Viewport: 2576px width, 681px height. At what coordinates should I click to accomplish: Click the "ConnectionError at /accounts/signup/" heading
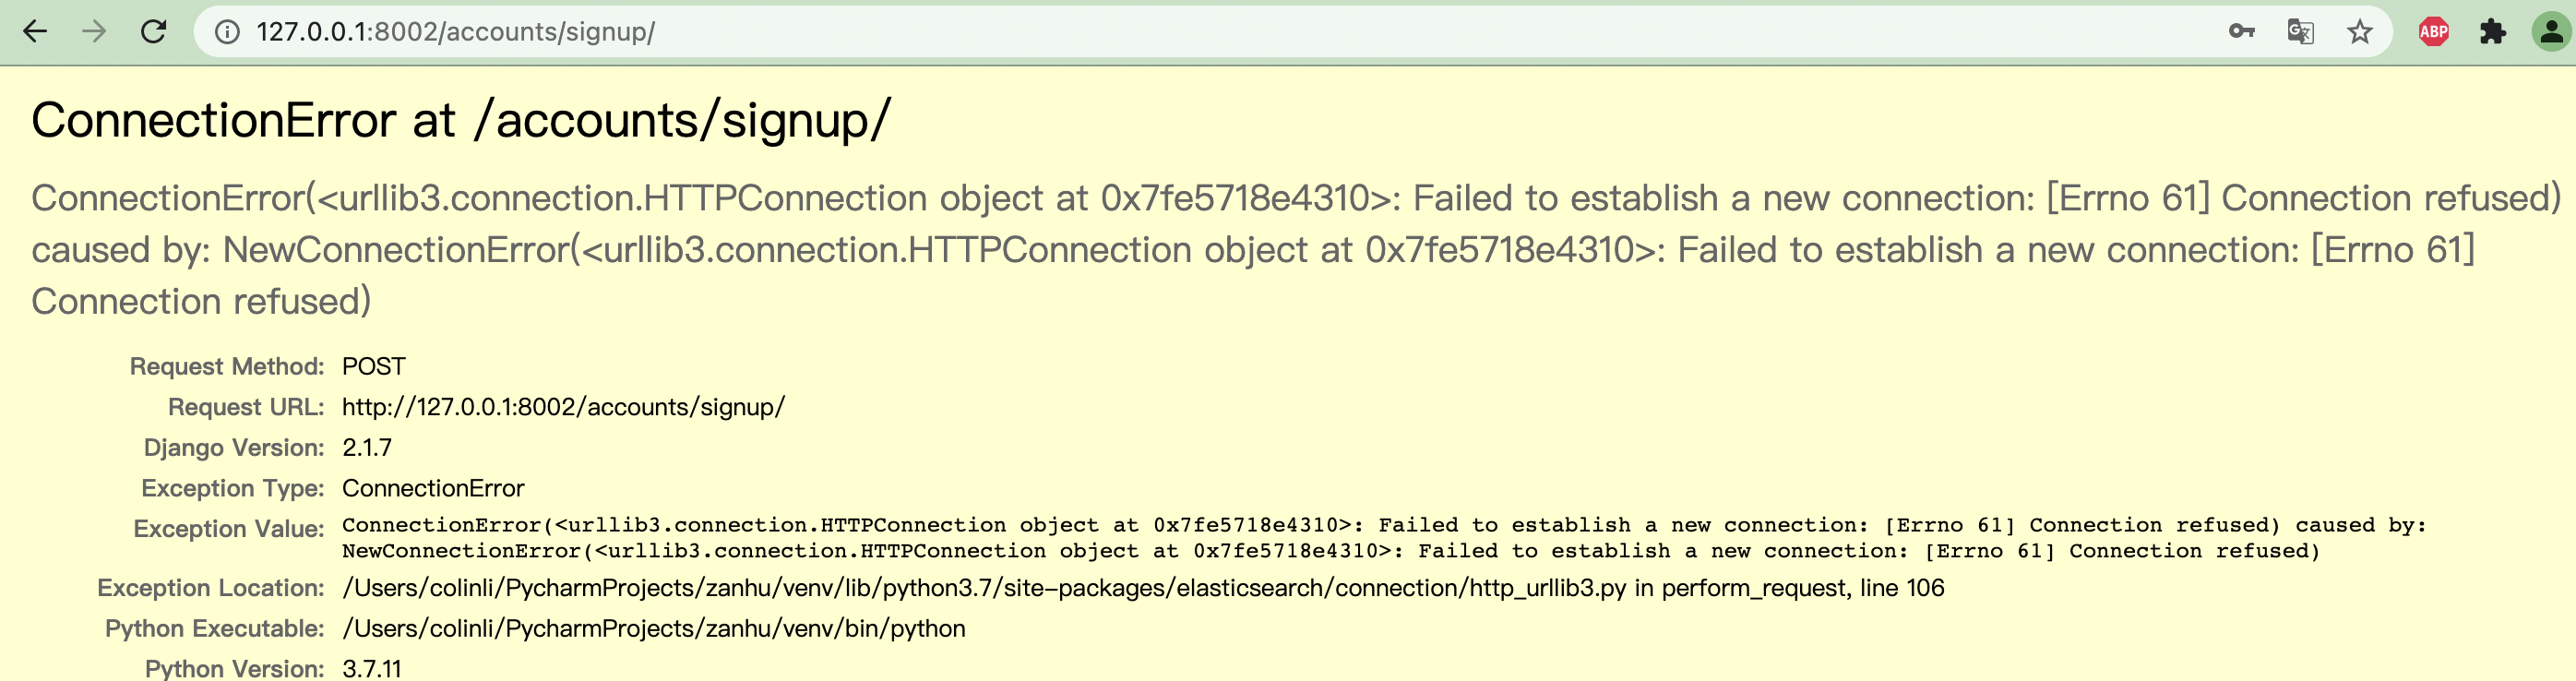[460, 121]
